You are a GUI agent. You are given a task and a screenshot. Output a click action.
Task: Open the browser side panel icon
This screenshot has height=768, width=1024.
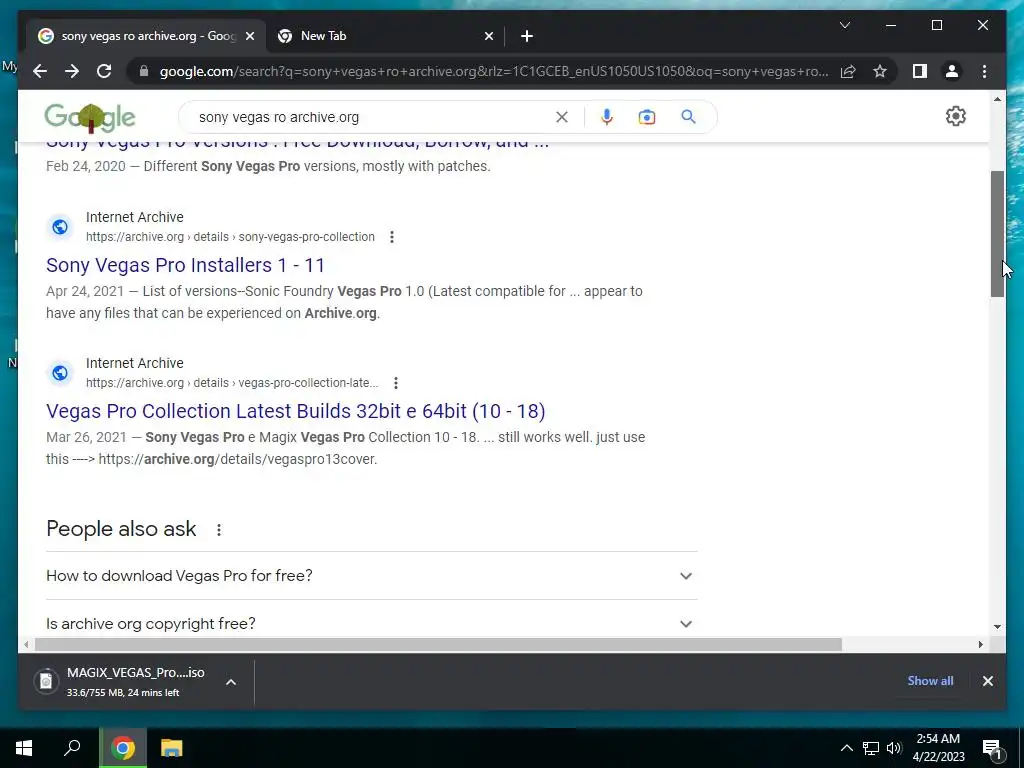[920, 71]
